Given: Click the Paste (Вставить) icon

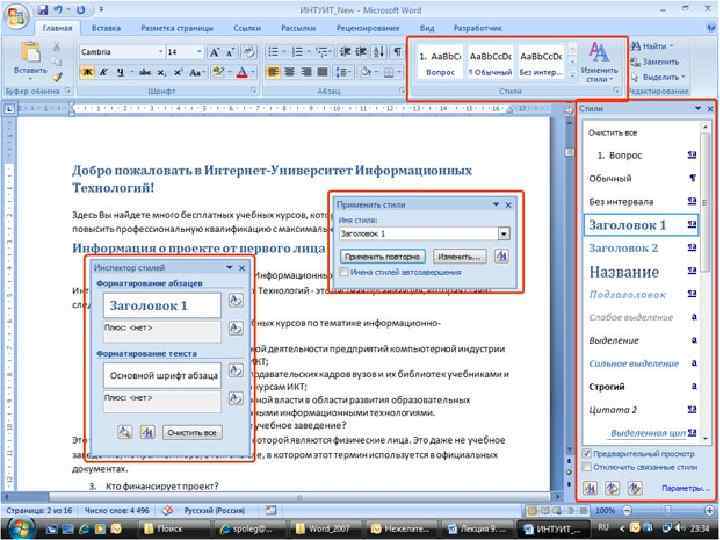Looking at the screenshot, I should click(30, 53).
